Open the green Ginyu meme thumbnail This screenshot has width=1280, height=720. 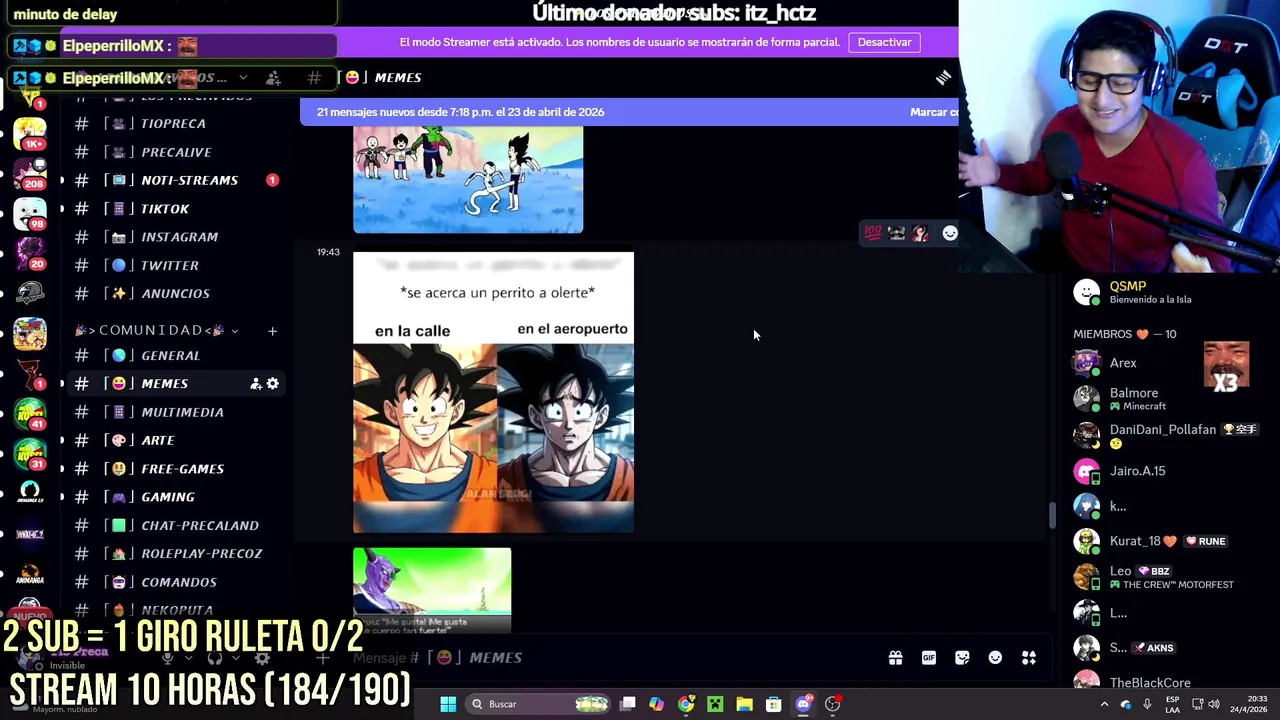[x=432, y=590]
